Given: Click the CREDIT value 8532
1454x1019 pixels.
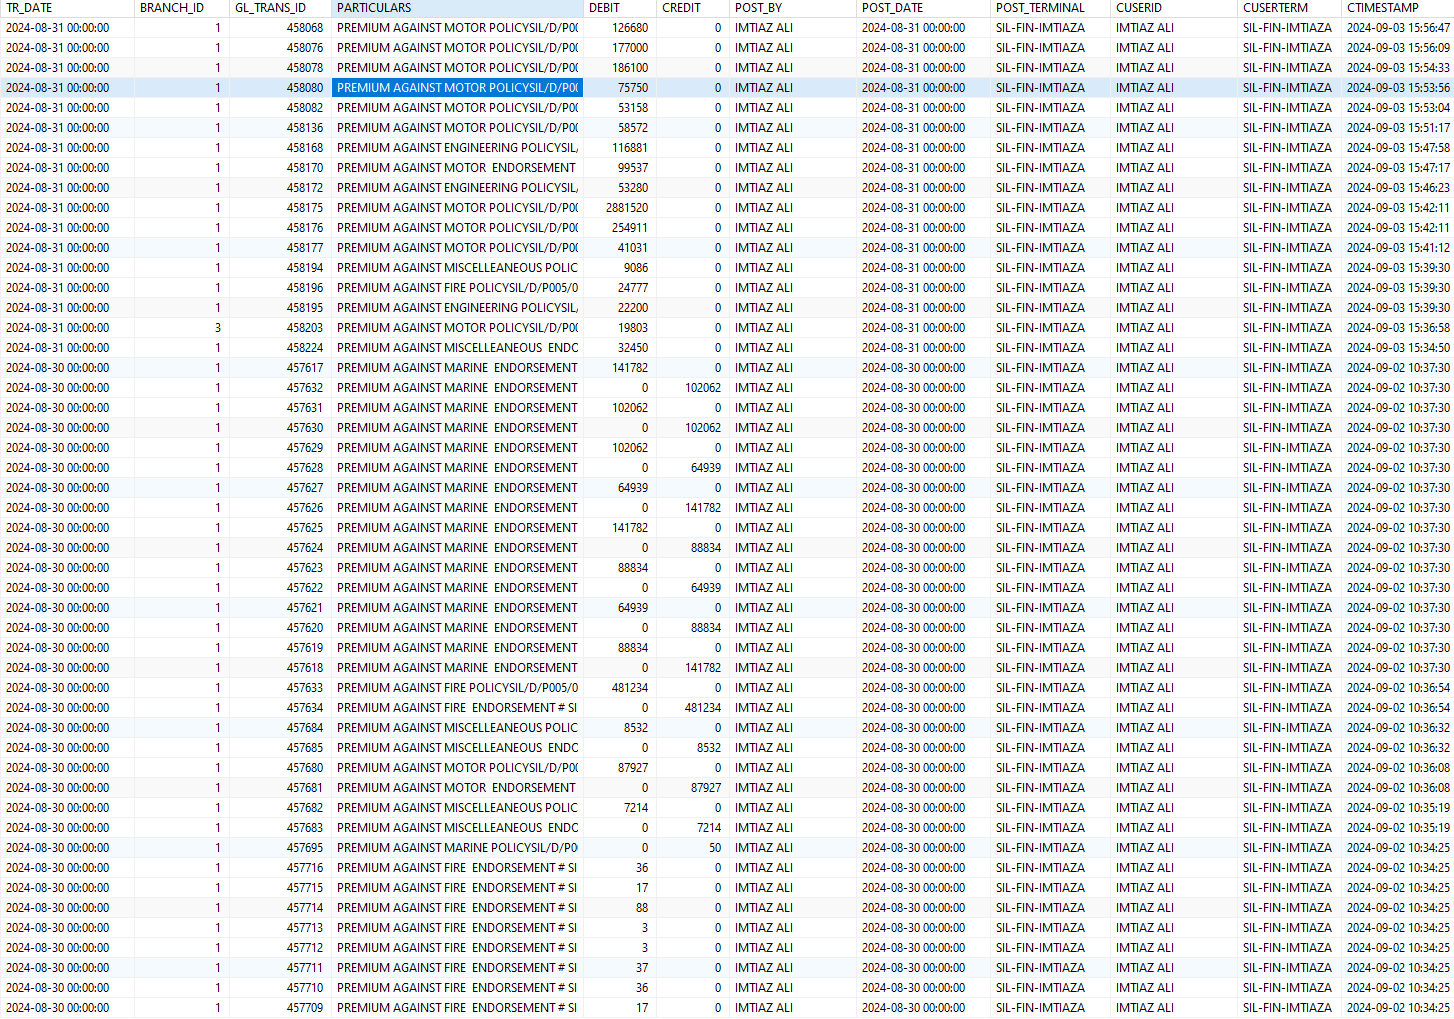Looking at the screenshot, I should [709, 748].
